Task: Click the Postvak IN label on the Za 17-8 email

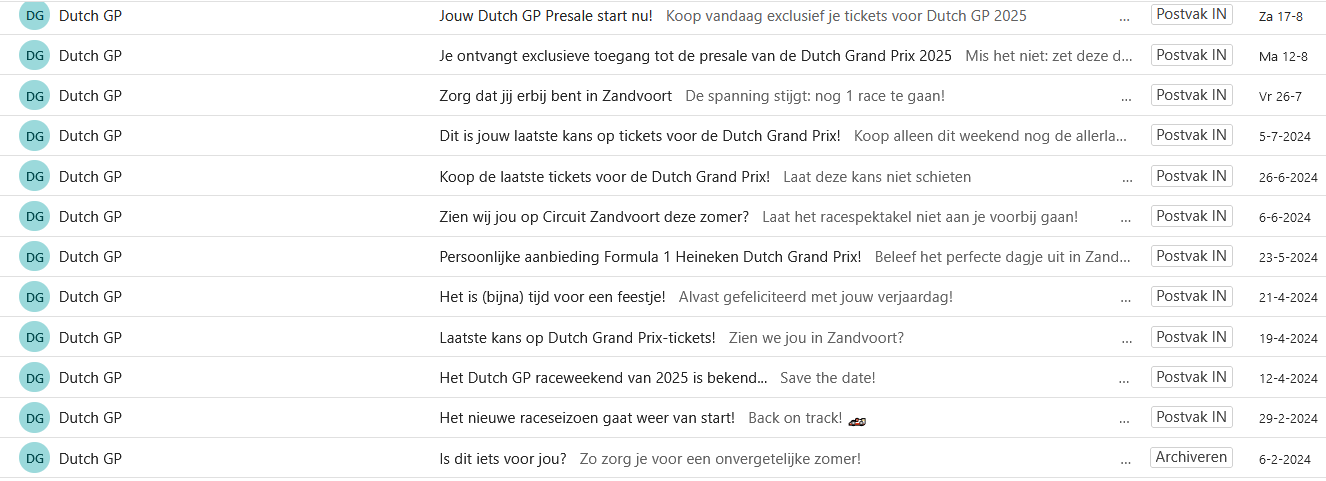Action: [x=1191, y=15]
